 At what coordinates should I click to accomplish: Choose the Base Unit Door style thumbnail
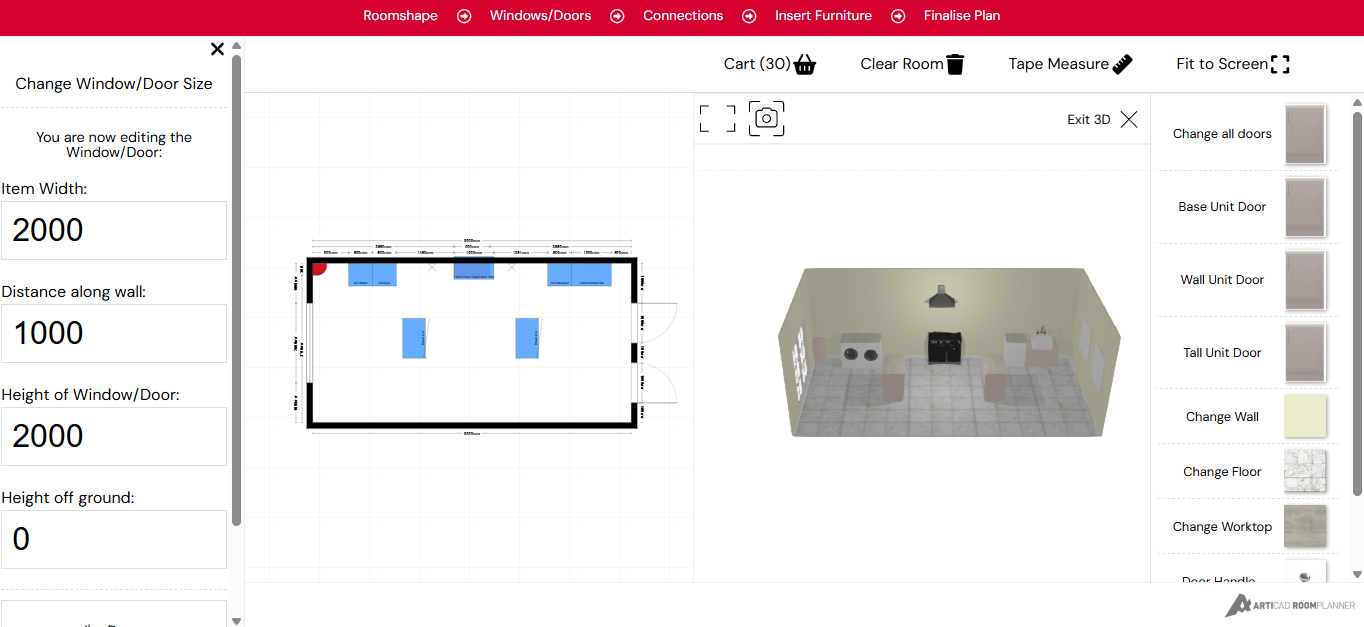point(1306,207)
